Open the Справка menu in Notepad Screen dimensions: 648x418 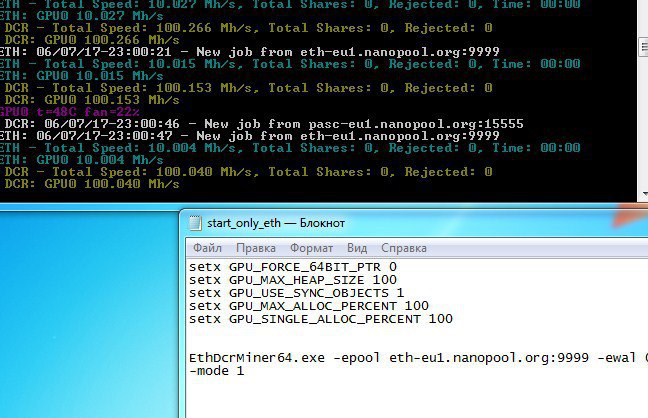(404, 248)
